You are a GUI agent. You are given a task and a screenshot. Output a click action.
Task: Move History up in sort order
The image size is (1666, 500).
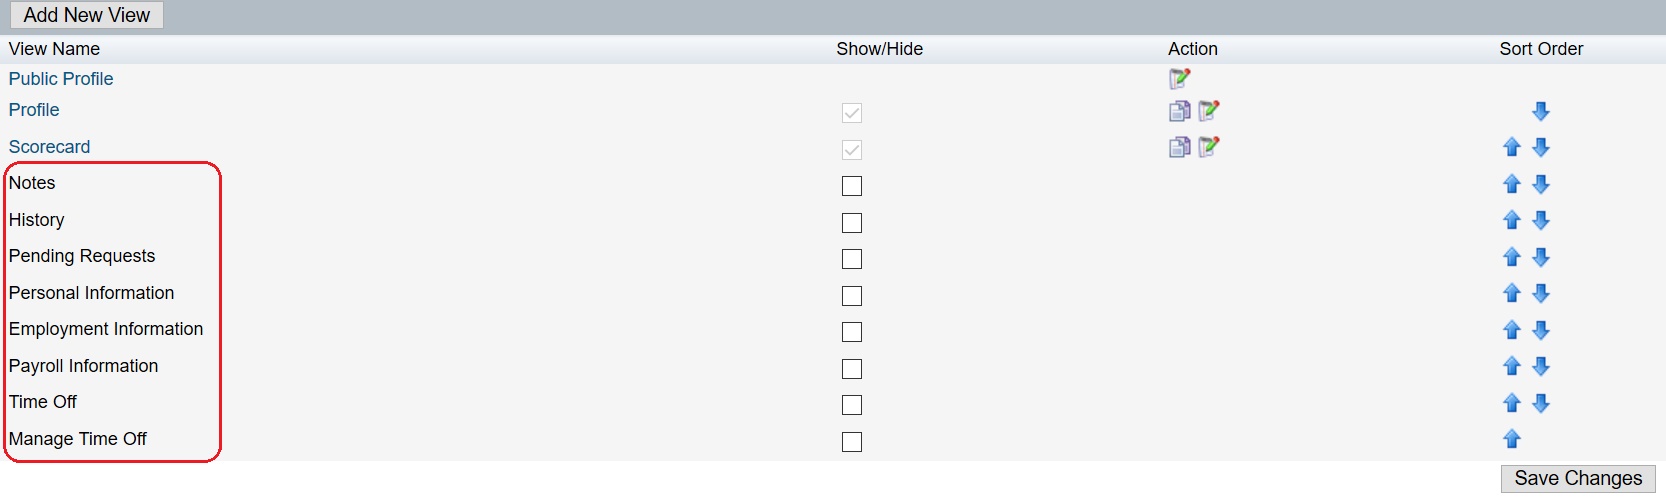1512,220
